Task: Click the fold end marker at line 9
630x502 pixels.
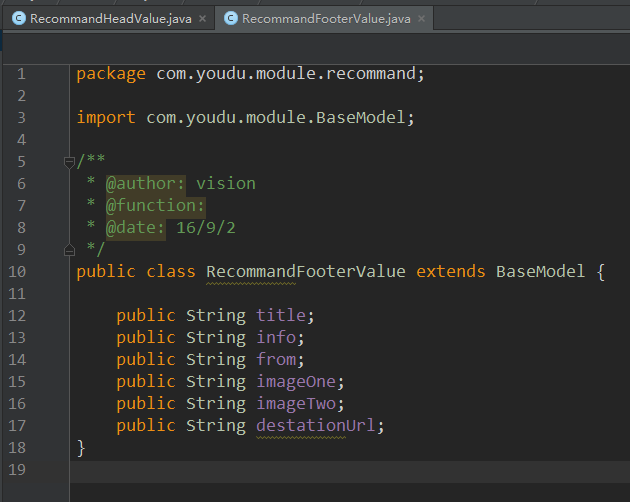Action: tap(69, 249)
